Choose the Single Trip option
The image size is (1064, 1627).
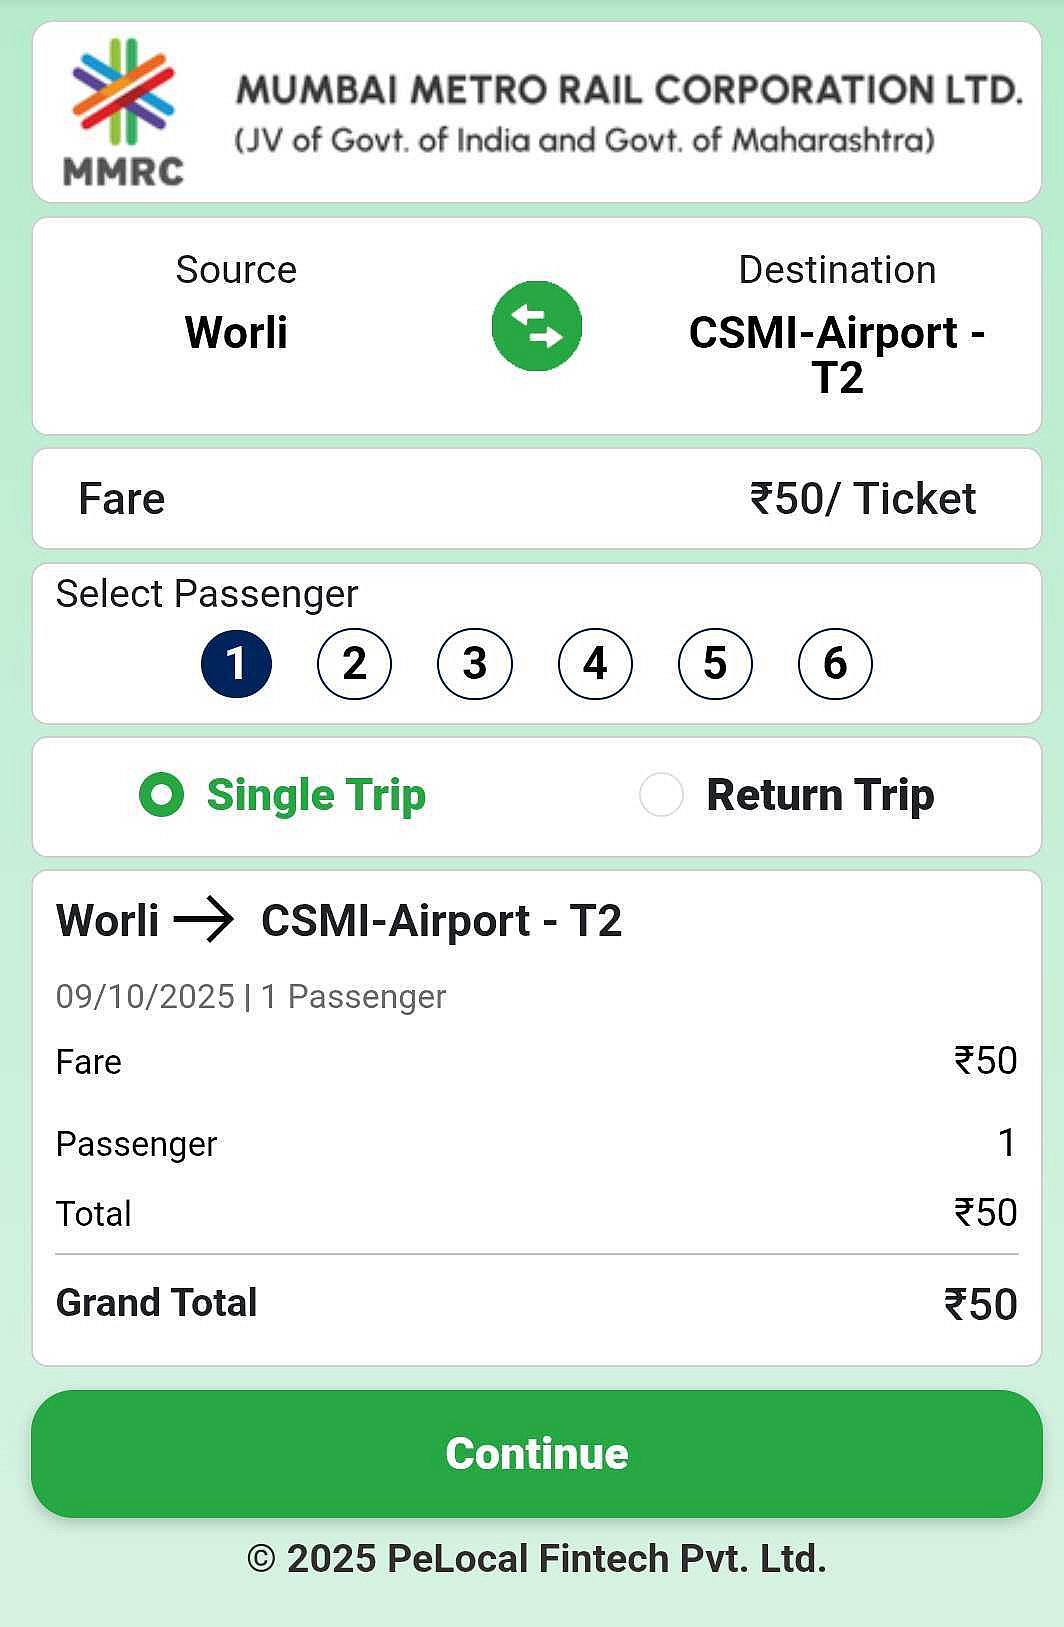click(283, 795)
